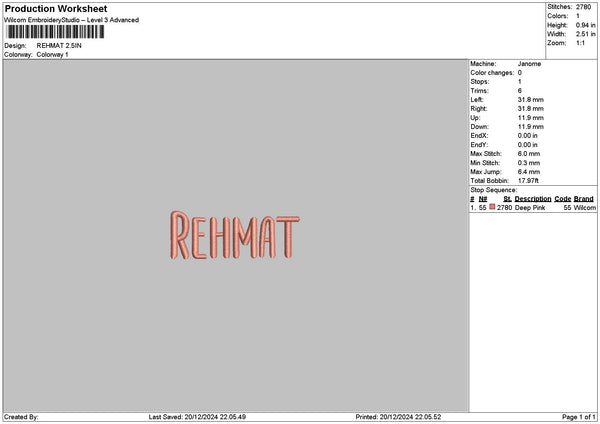Click the Max Jump value 6.4 mm
Viewport: 600px width, 424px height.
[529, 172]
